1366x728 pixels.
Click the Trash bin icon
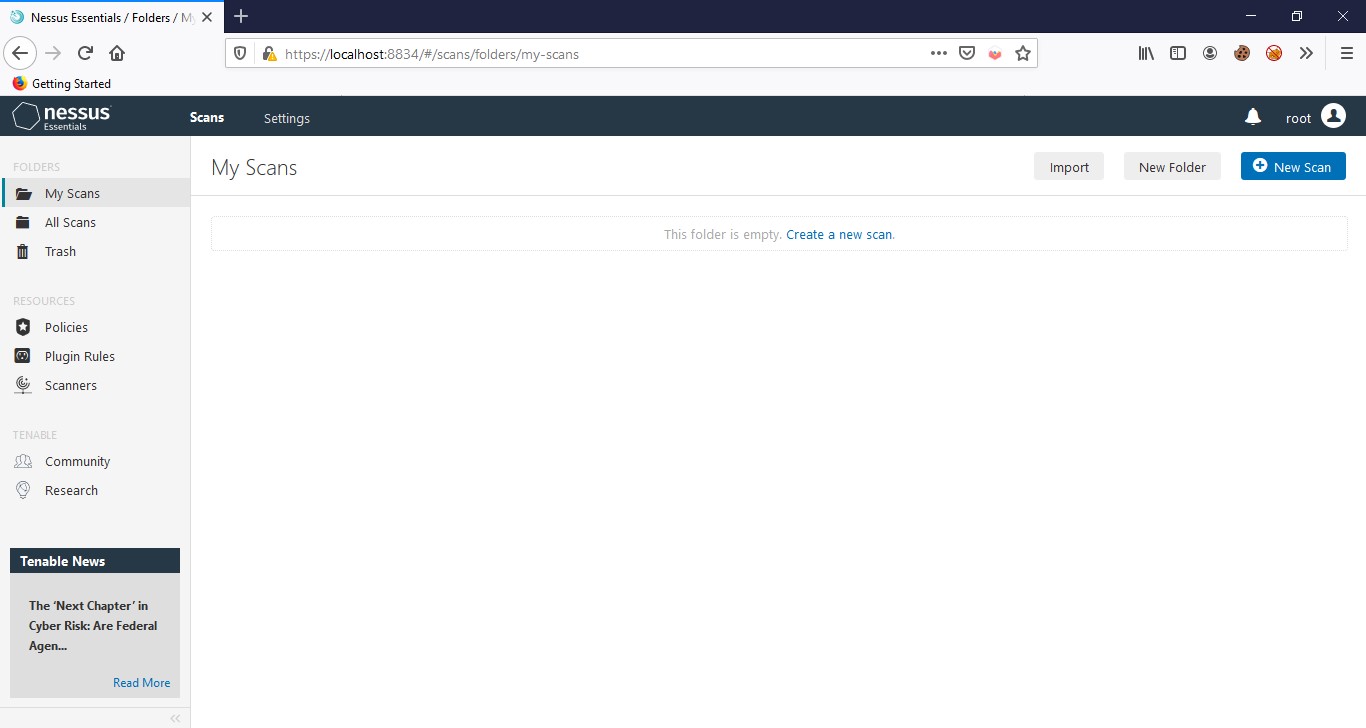click(x=23, y=251)
